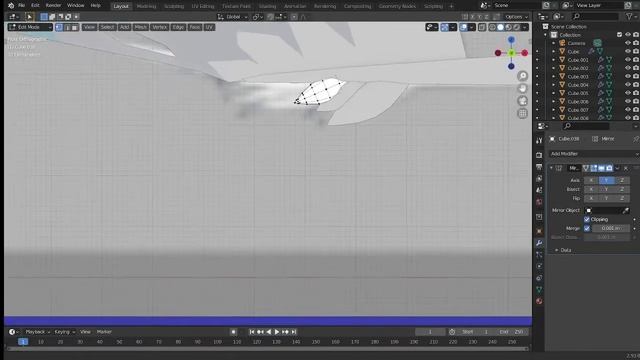Open the Window menu
Screen dimensions: 640x360
[76, 6]
